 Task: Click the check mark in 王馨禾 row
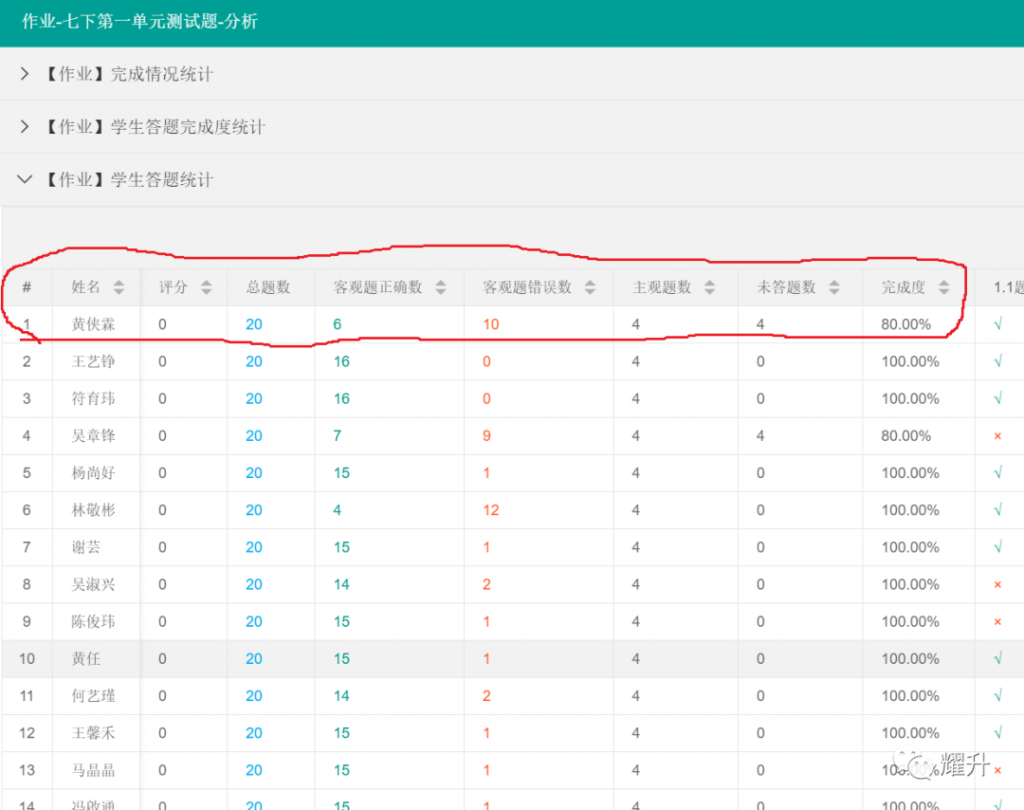coord(998,734)
